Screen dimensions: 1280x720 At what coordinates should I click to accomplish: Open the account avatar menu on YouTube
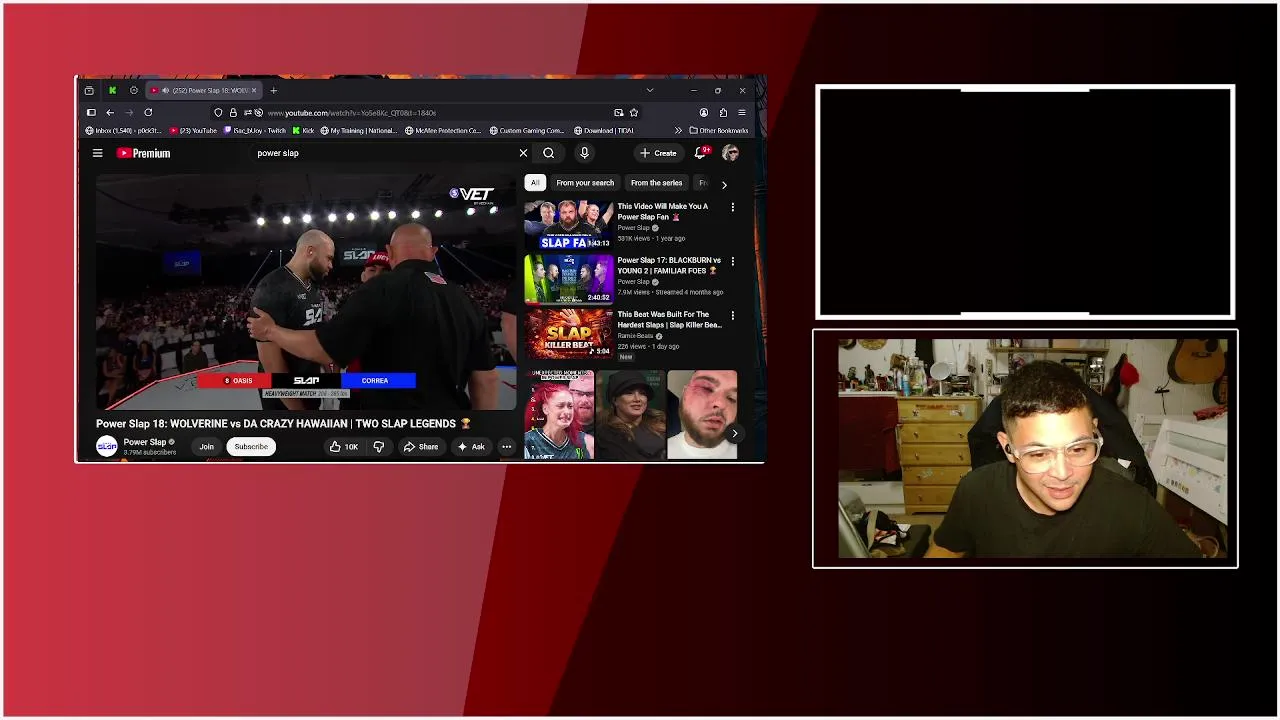(x=730, y=153)
